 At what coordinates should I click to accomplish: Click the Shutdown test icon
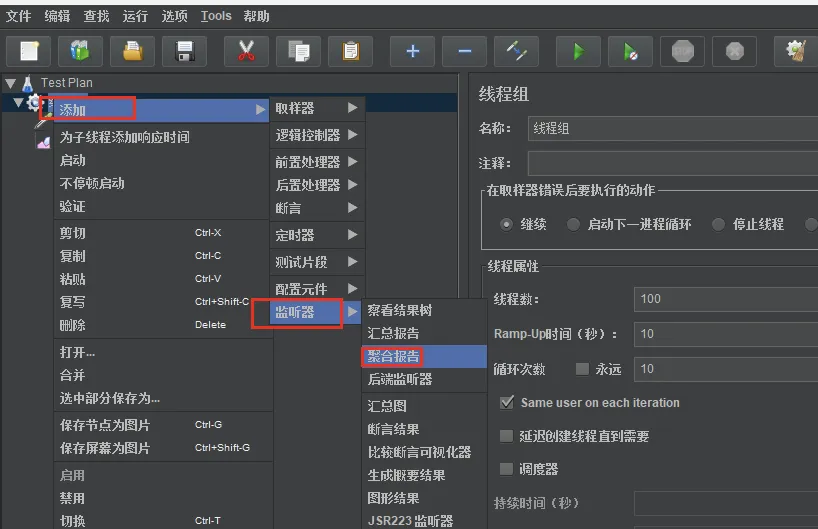[x=735, y=51]
